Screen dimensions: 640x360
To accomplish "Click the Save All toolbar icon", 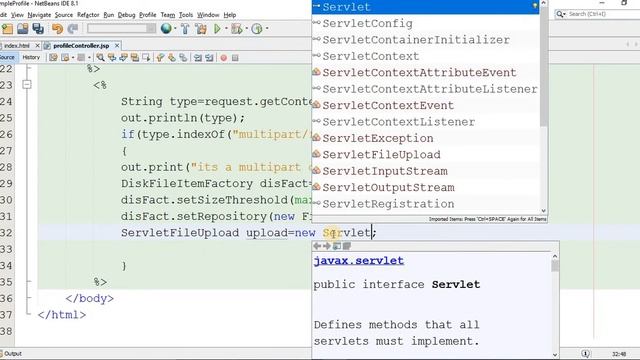I will 38,29.
